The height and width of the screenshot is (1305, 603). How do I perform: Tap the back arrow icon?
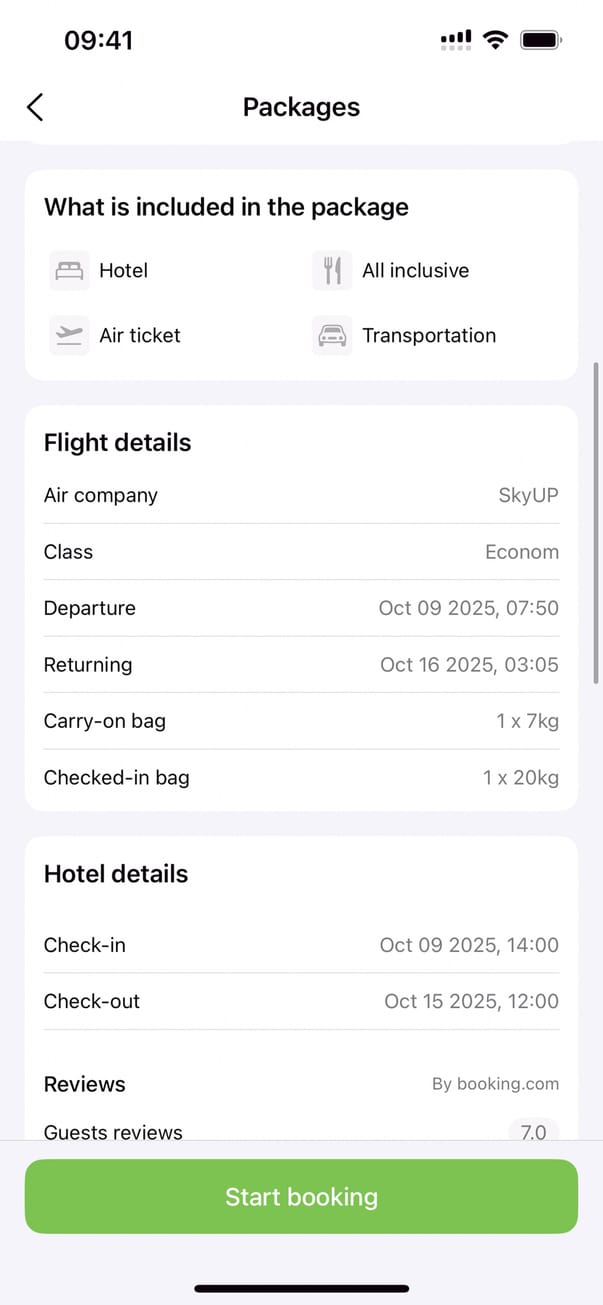(35, 107)
